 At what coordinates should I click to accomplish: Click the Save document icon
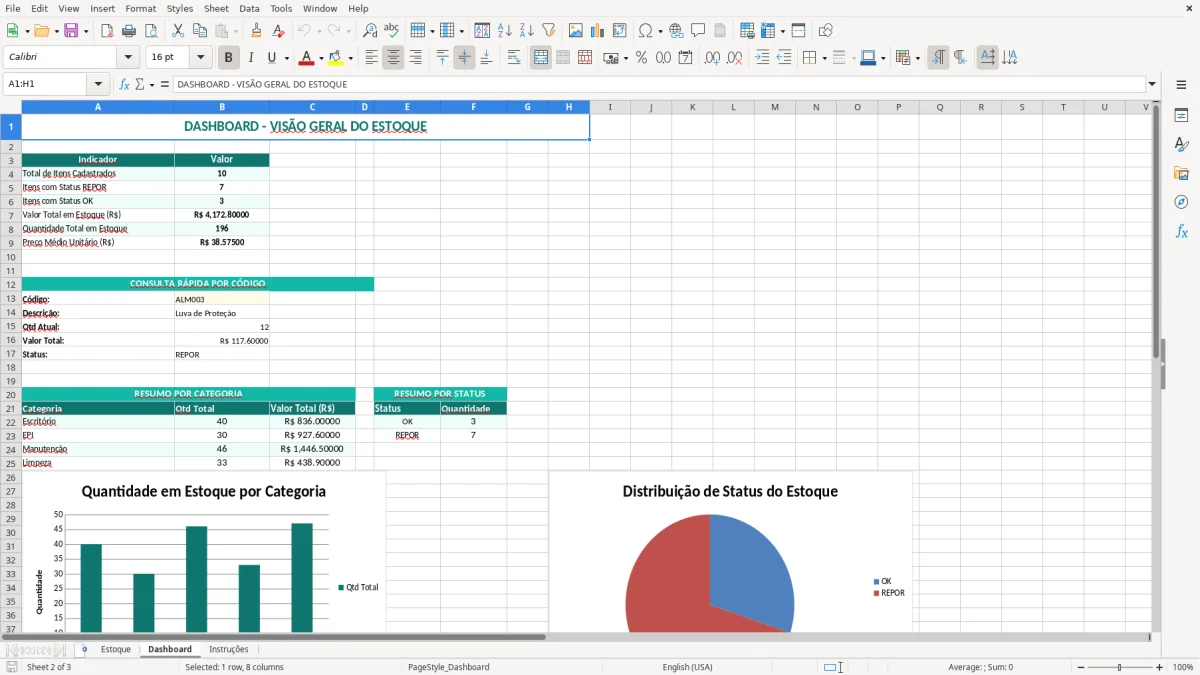[71, 31]
